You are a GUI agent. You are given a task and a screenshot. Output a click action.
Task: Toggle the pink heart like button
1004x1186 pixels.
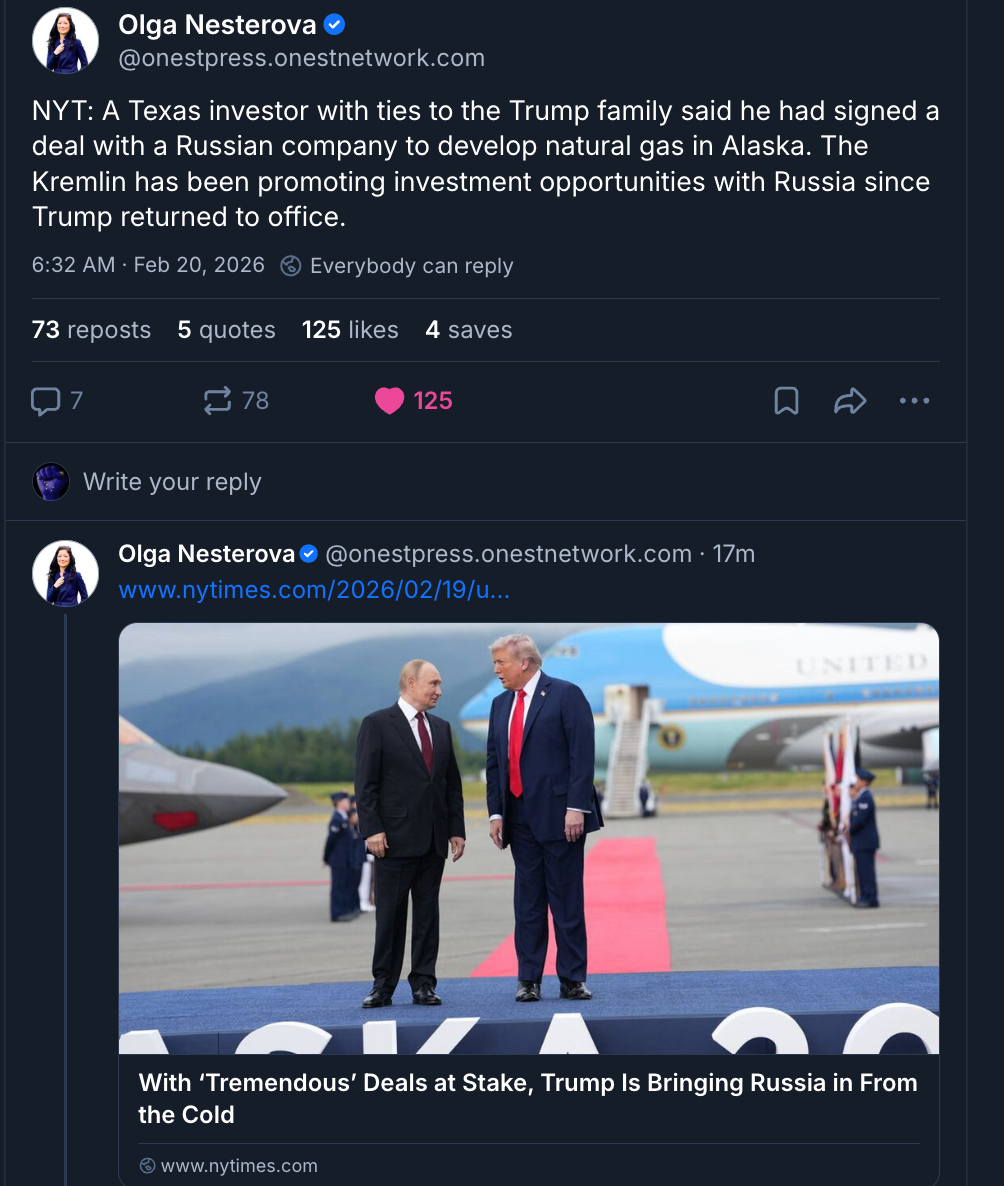390,401
